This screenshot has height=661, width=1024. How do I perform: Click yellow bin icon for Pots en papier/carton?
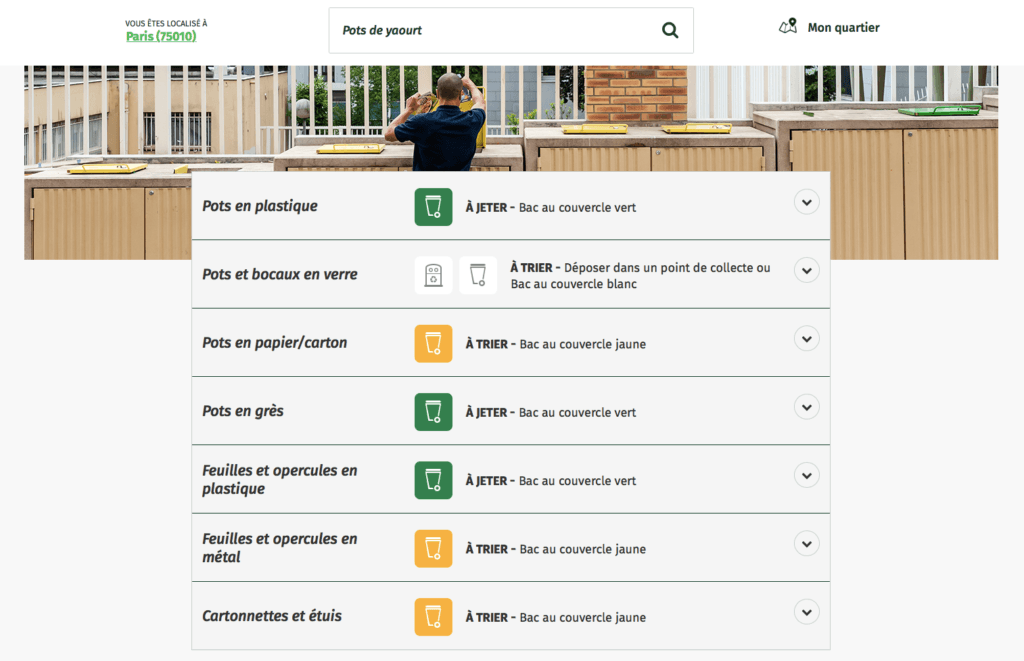433,344
